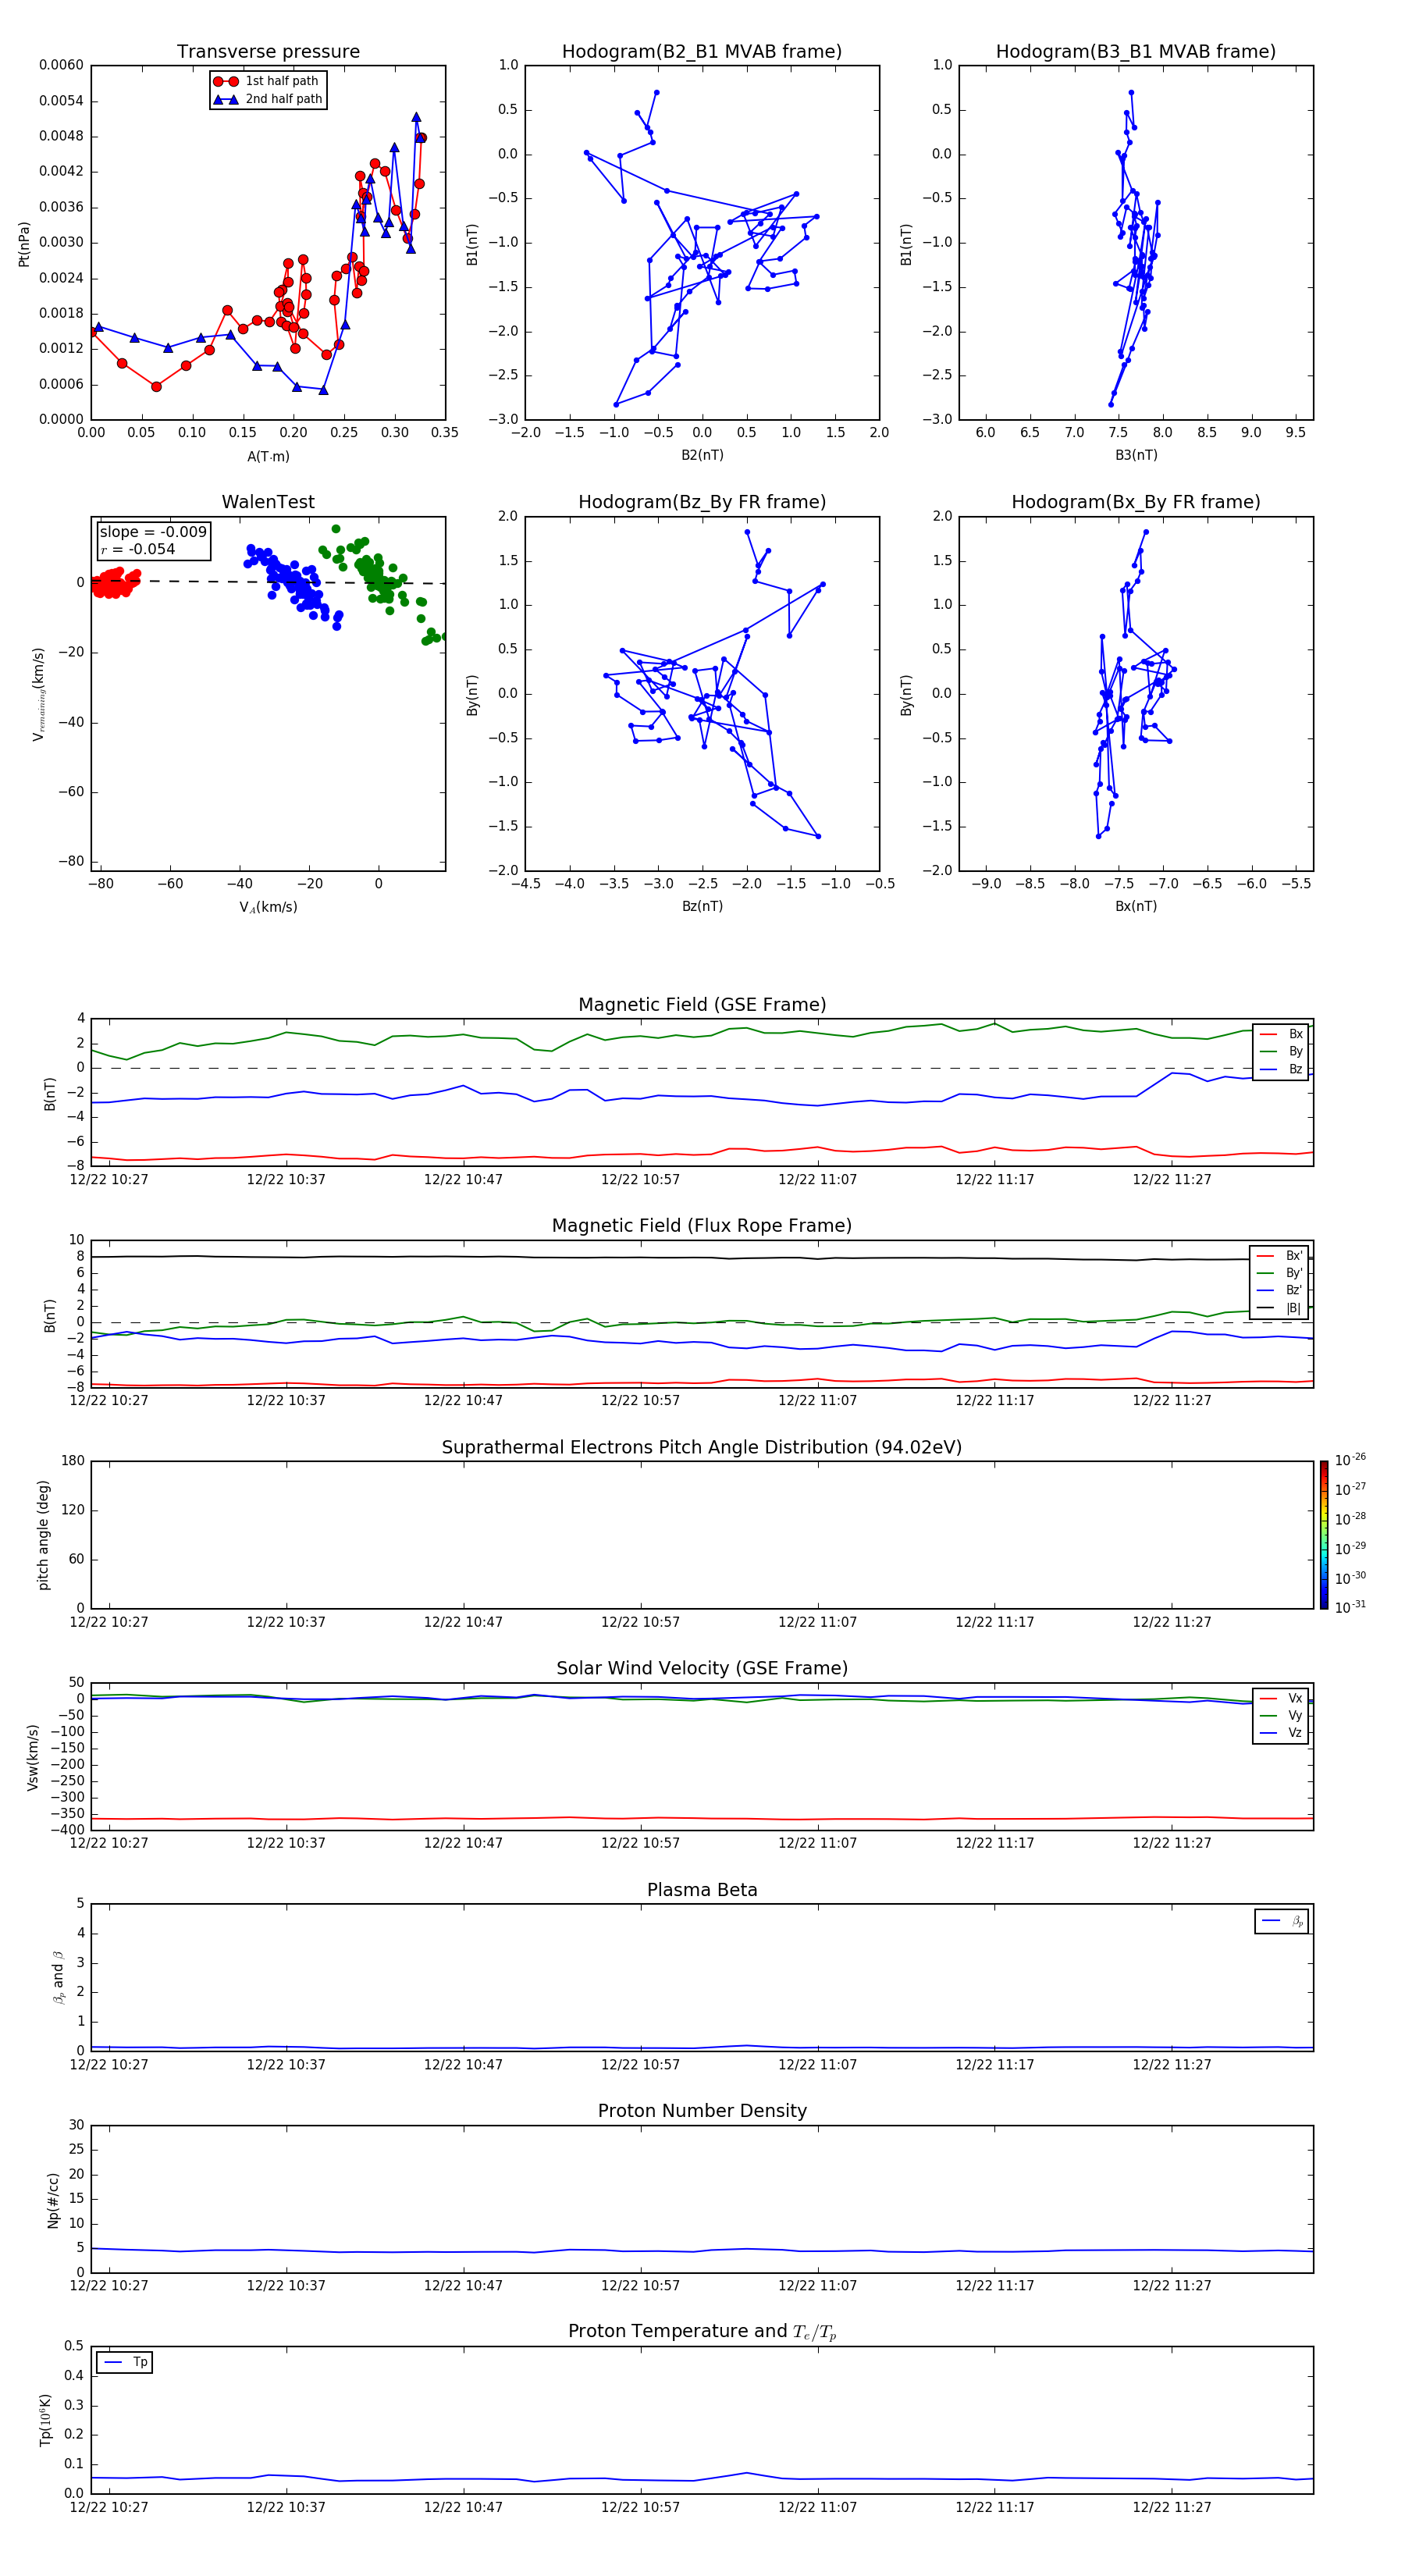Select Bz' in the Flux Rope legend
This screenshot has width=1405, height=2576.
click(x=1280, y=1290)
